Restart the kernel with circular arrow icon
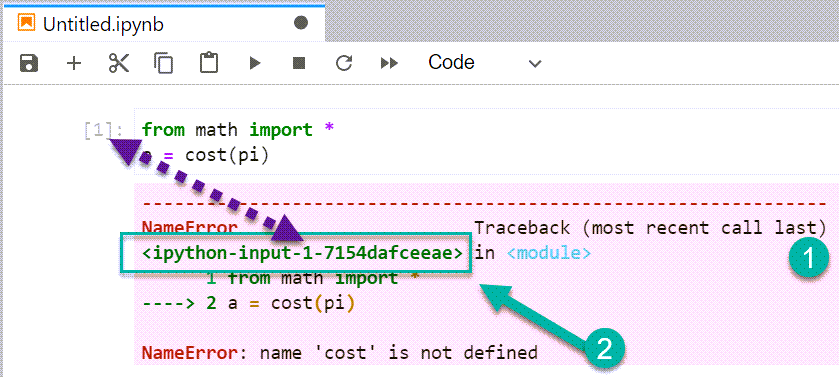 [x=344, y=63]
